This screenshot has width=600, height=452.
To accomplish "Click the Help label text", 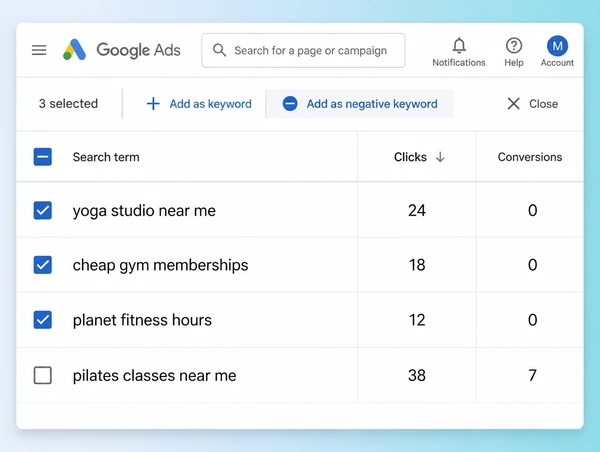I will [x=514, y=62].
